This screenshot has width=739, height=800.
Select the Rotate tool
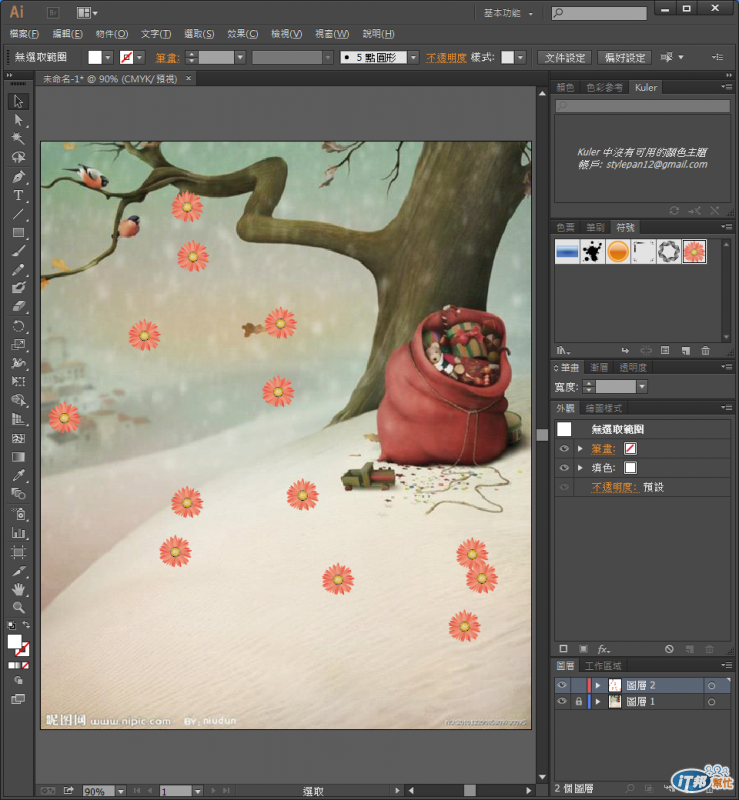18,327
